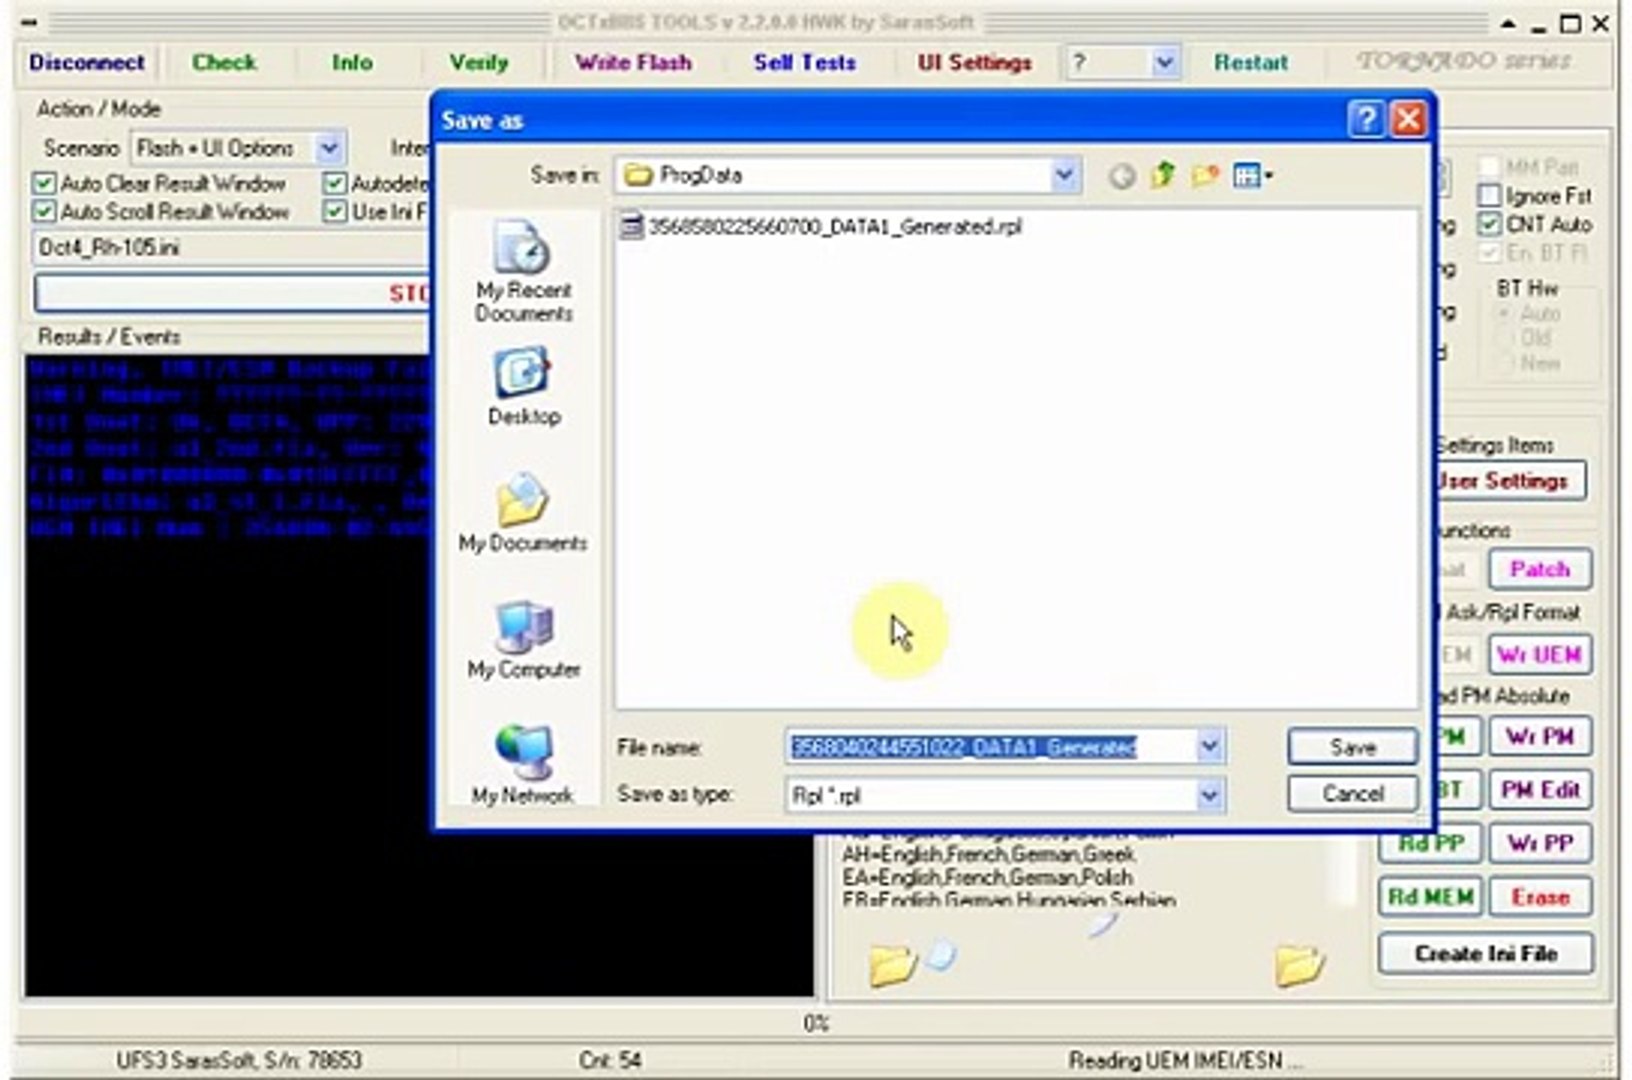The image size is (1632, 1080).
Task: Click Write Flash in the main toolbar
Action: coord(633,63)
